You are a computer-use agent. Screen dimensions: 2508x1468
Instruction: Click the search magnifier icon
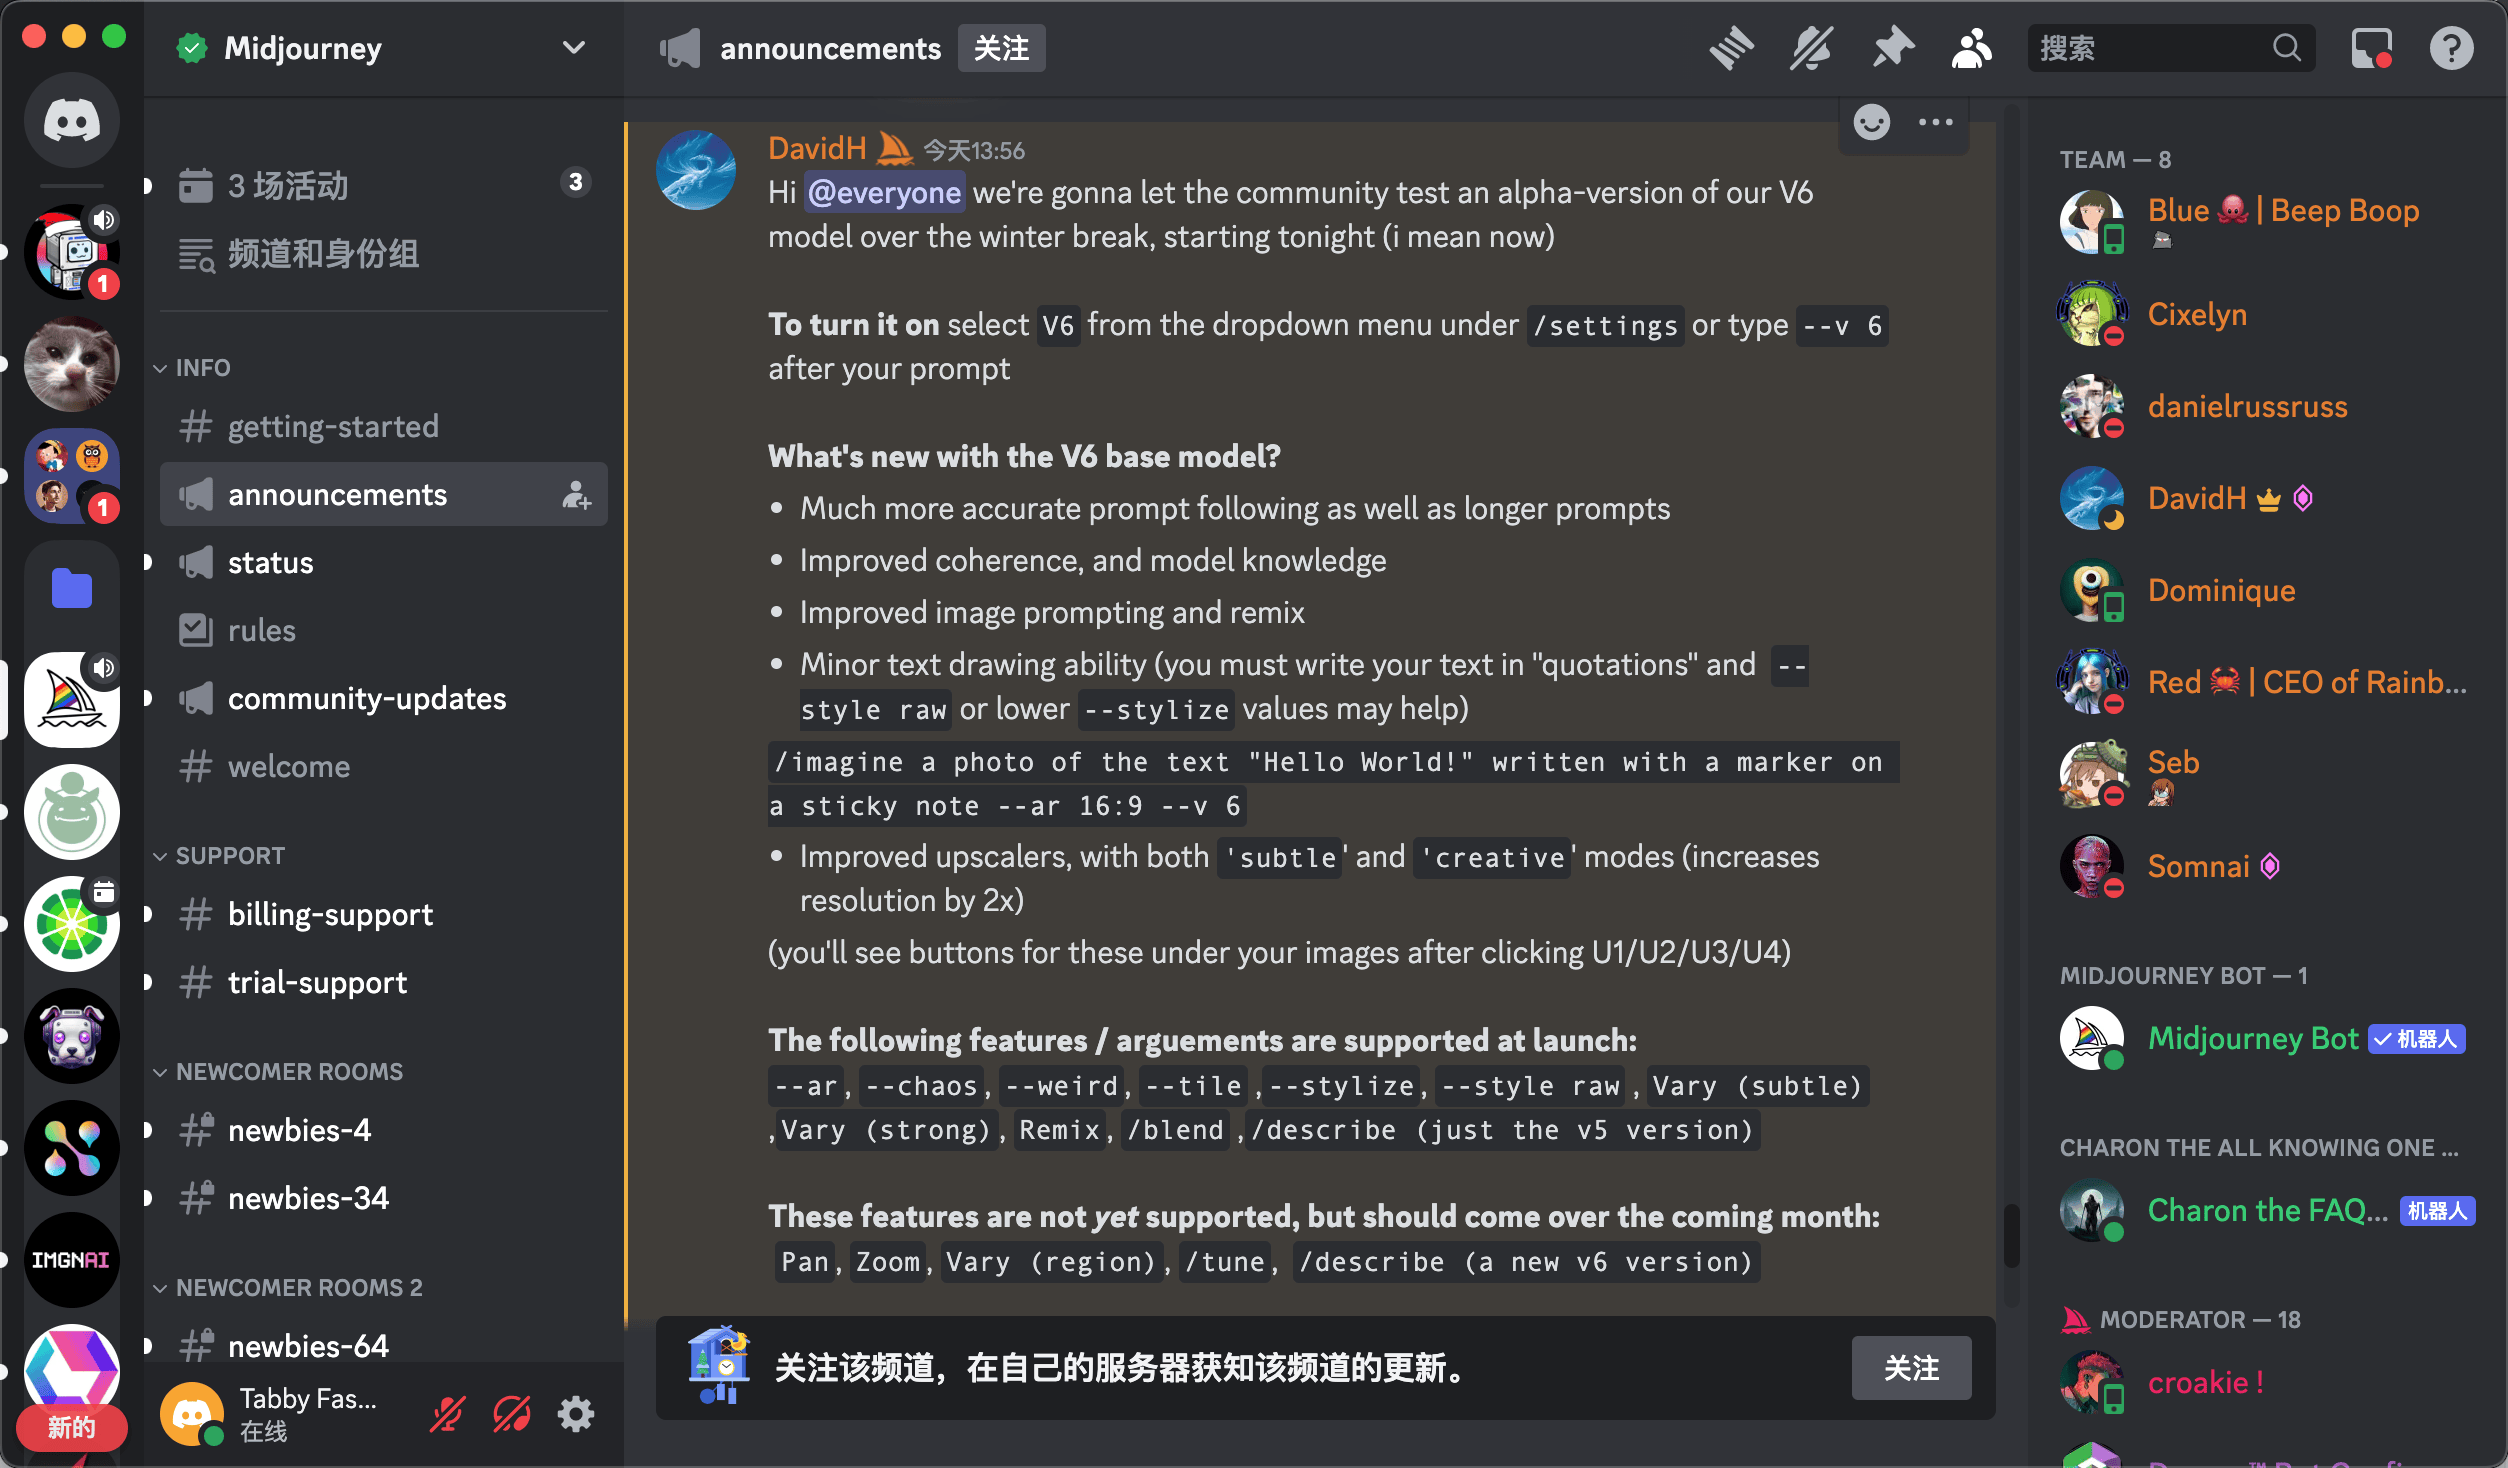click(x=2287, y=48)
